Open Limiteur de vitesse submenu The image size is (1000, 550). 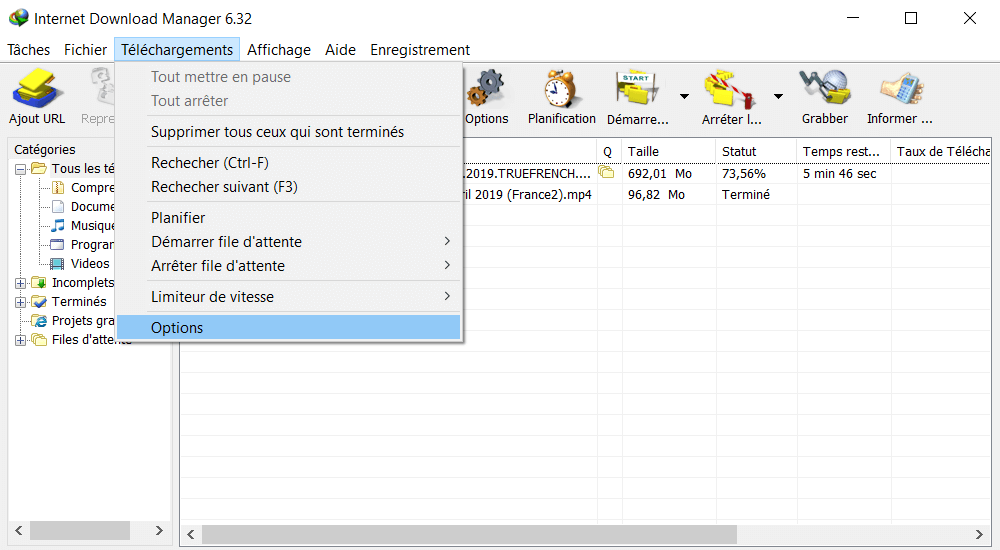point(289,297)
